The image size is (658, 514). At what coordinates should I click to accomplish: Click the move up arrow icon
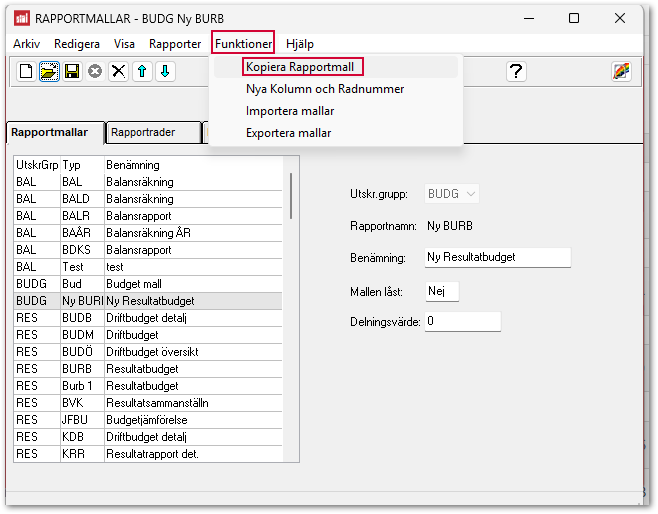pos(142,71)
